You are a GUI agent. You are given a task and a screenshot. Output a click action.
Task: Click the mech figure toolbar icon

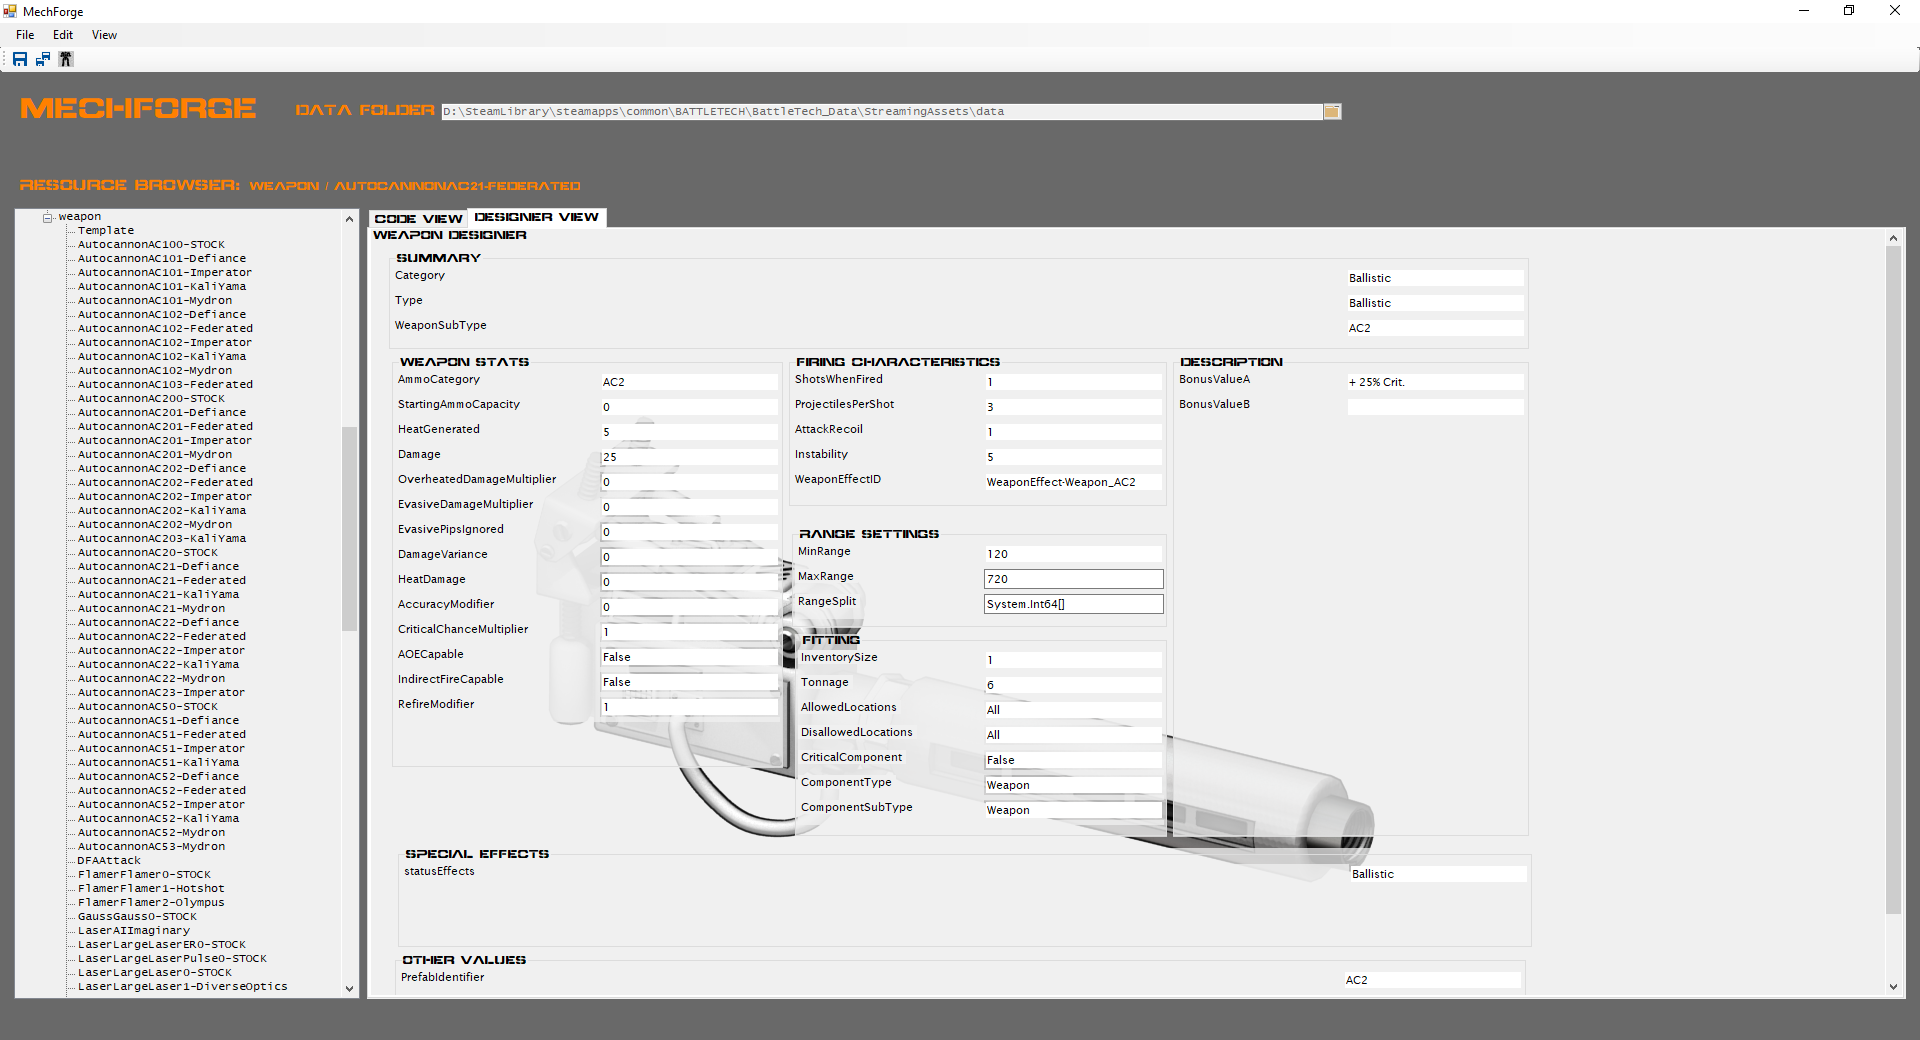tap(66, 59)
